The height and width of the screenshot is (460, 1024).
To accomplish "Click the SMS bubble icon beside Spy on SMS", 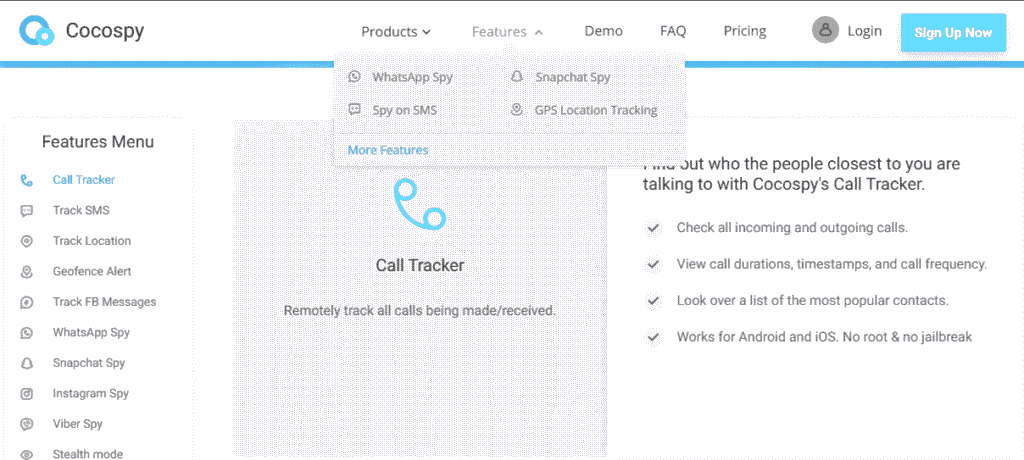I will click(x=354, y=110).
